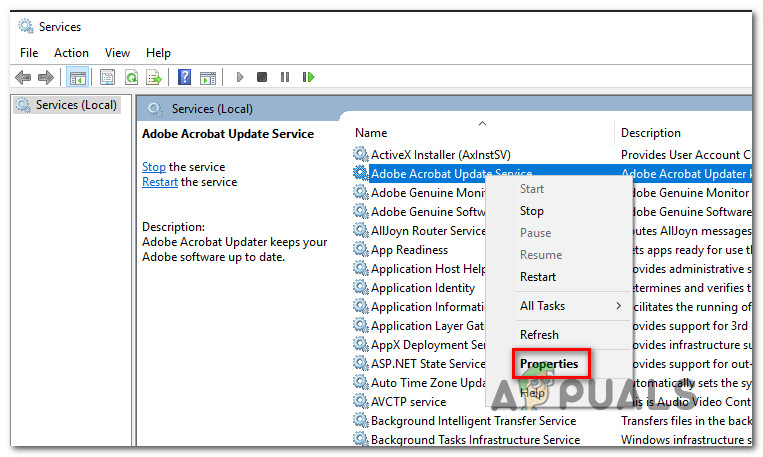Viewport: 763px width, 457px height.
Task: Select the App Readiness service row
Action: point(409,250)
